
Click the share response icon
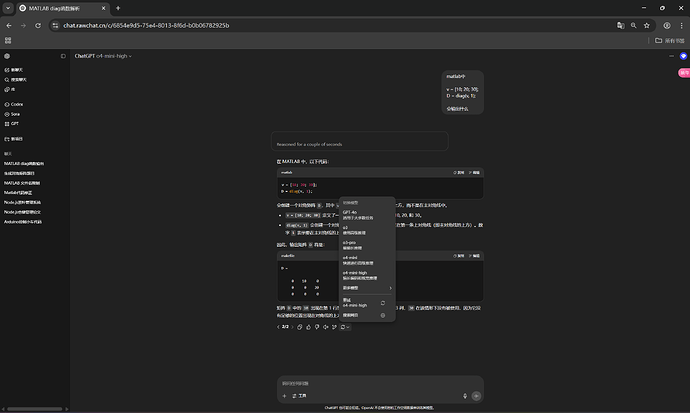click(334, 327)
